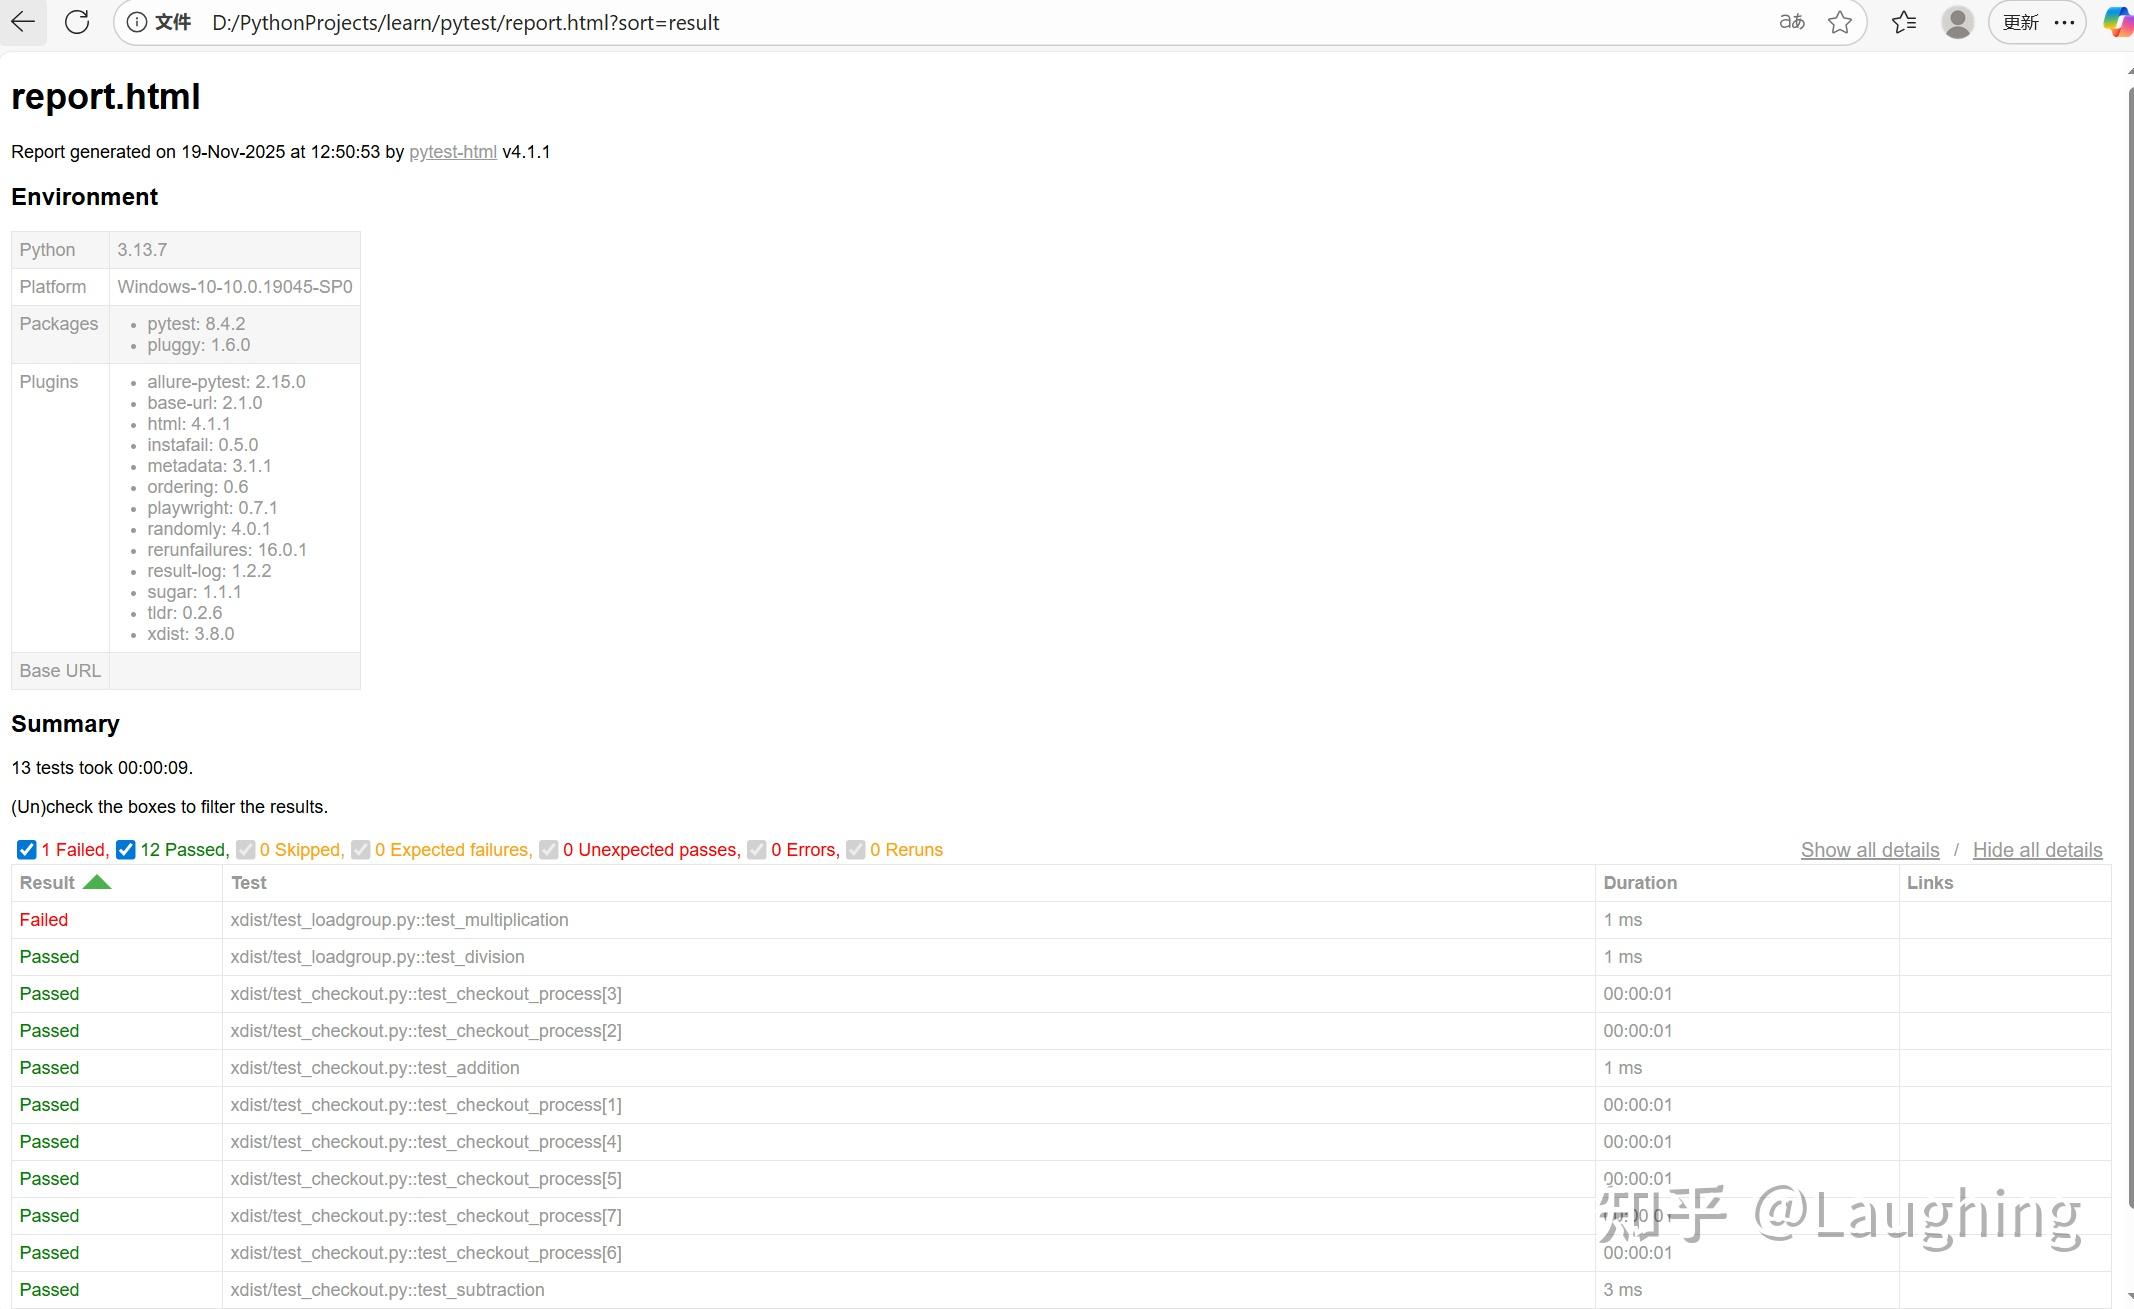This screenshot has height=1309, width=2134.
Task: Open the Copilot icon
Action: pos(2117,22)
